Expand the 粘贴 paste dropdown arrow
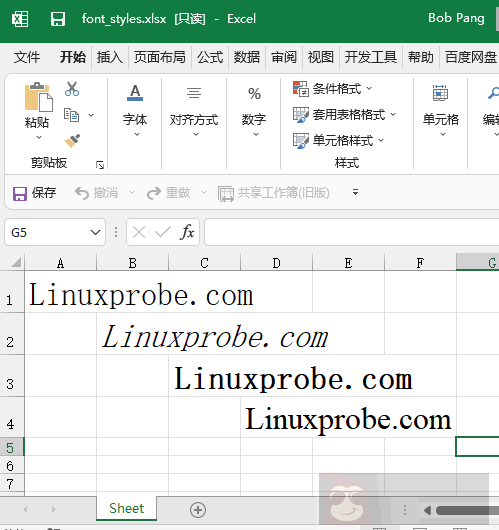The image size is (499, 530). (x=39, y=137)
